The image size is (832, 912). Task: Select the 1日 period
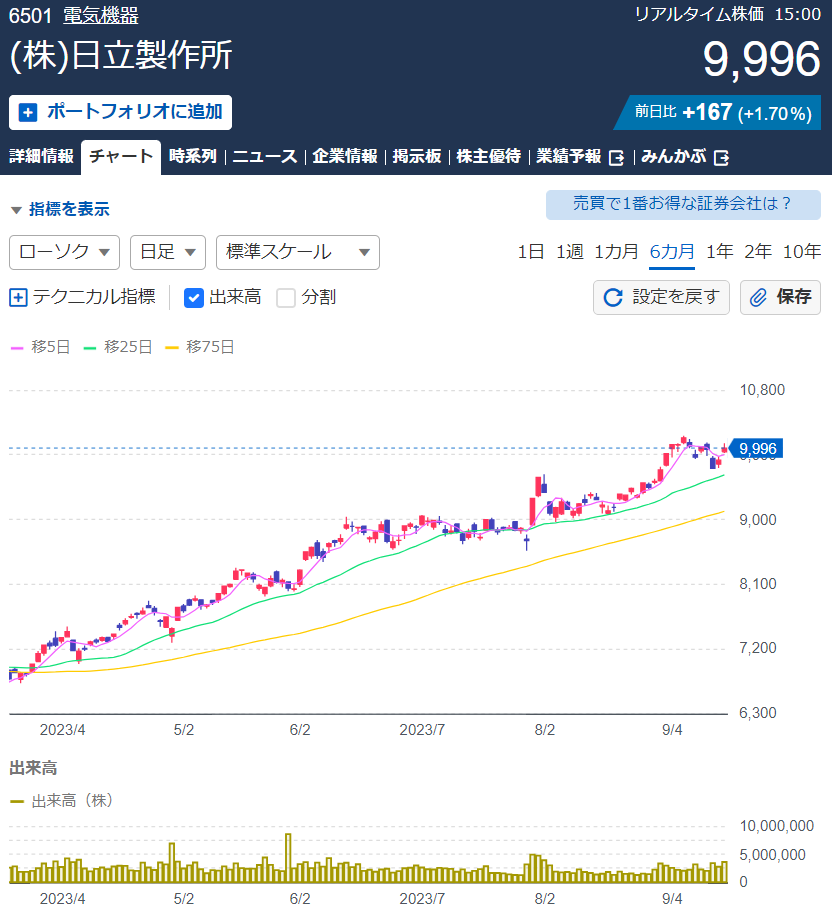531,252
